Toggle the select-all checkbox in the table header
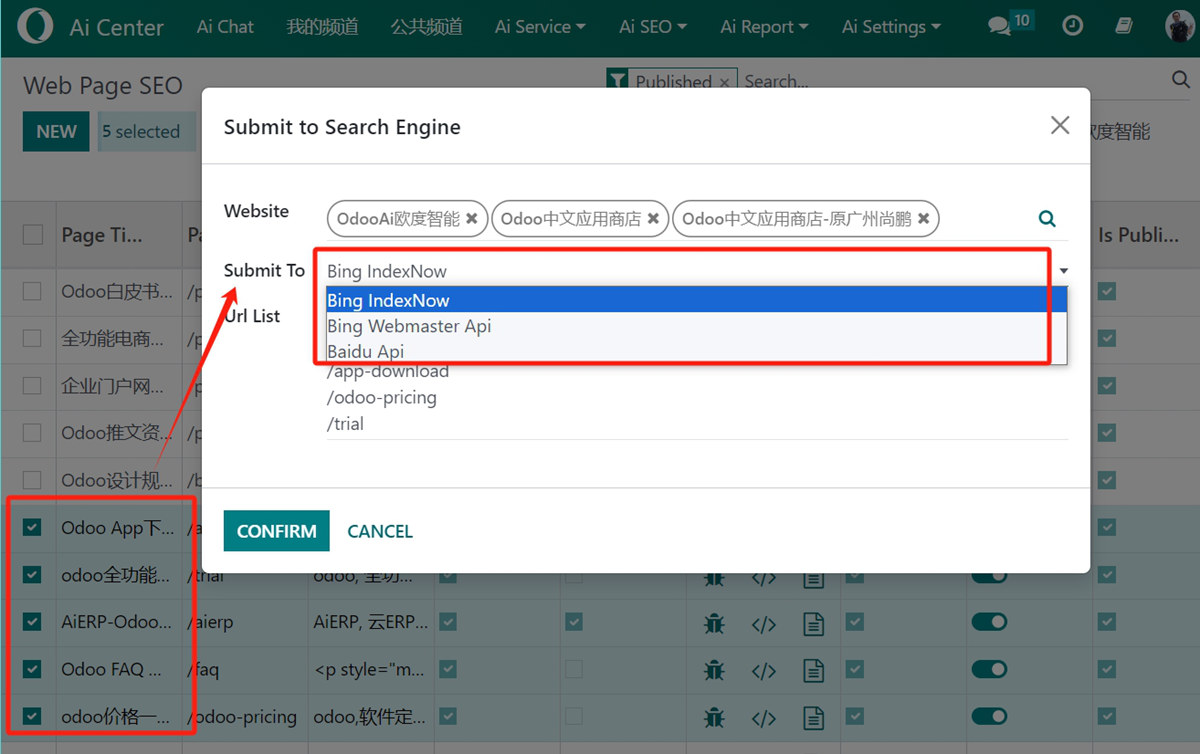 tap(33, 235)
